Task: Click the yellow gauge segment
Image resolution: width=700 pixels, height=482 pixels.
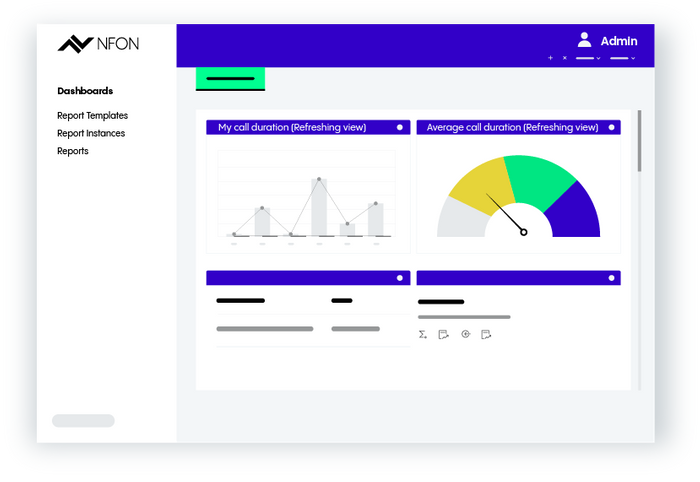Action: coord(483,187)
